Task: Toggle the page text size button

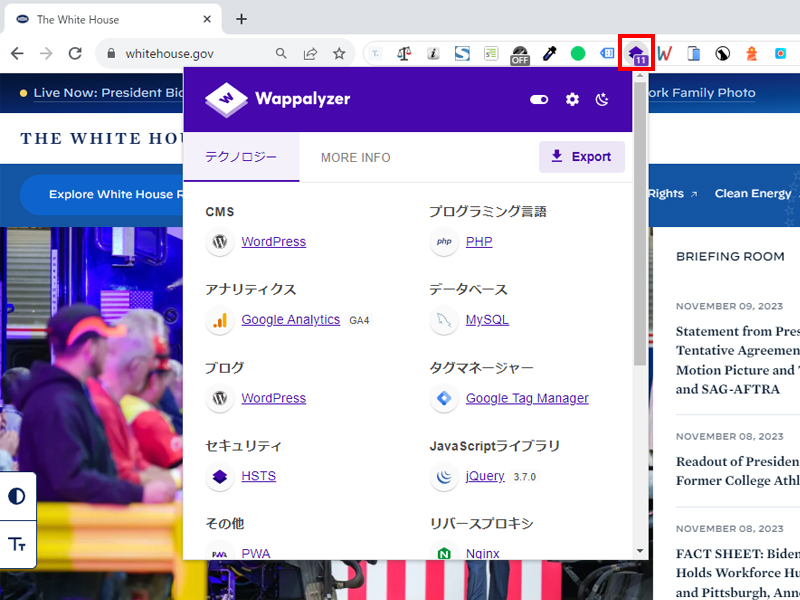Action: (17, 544)
